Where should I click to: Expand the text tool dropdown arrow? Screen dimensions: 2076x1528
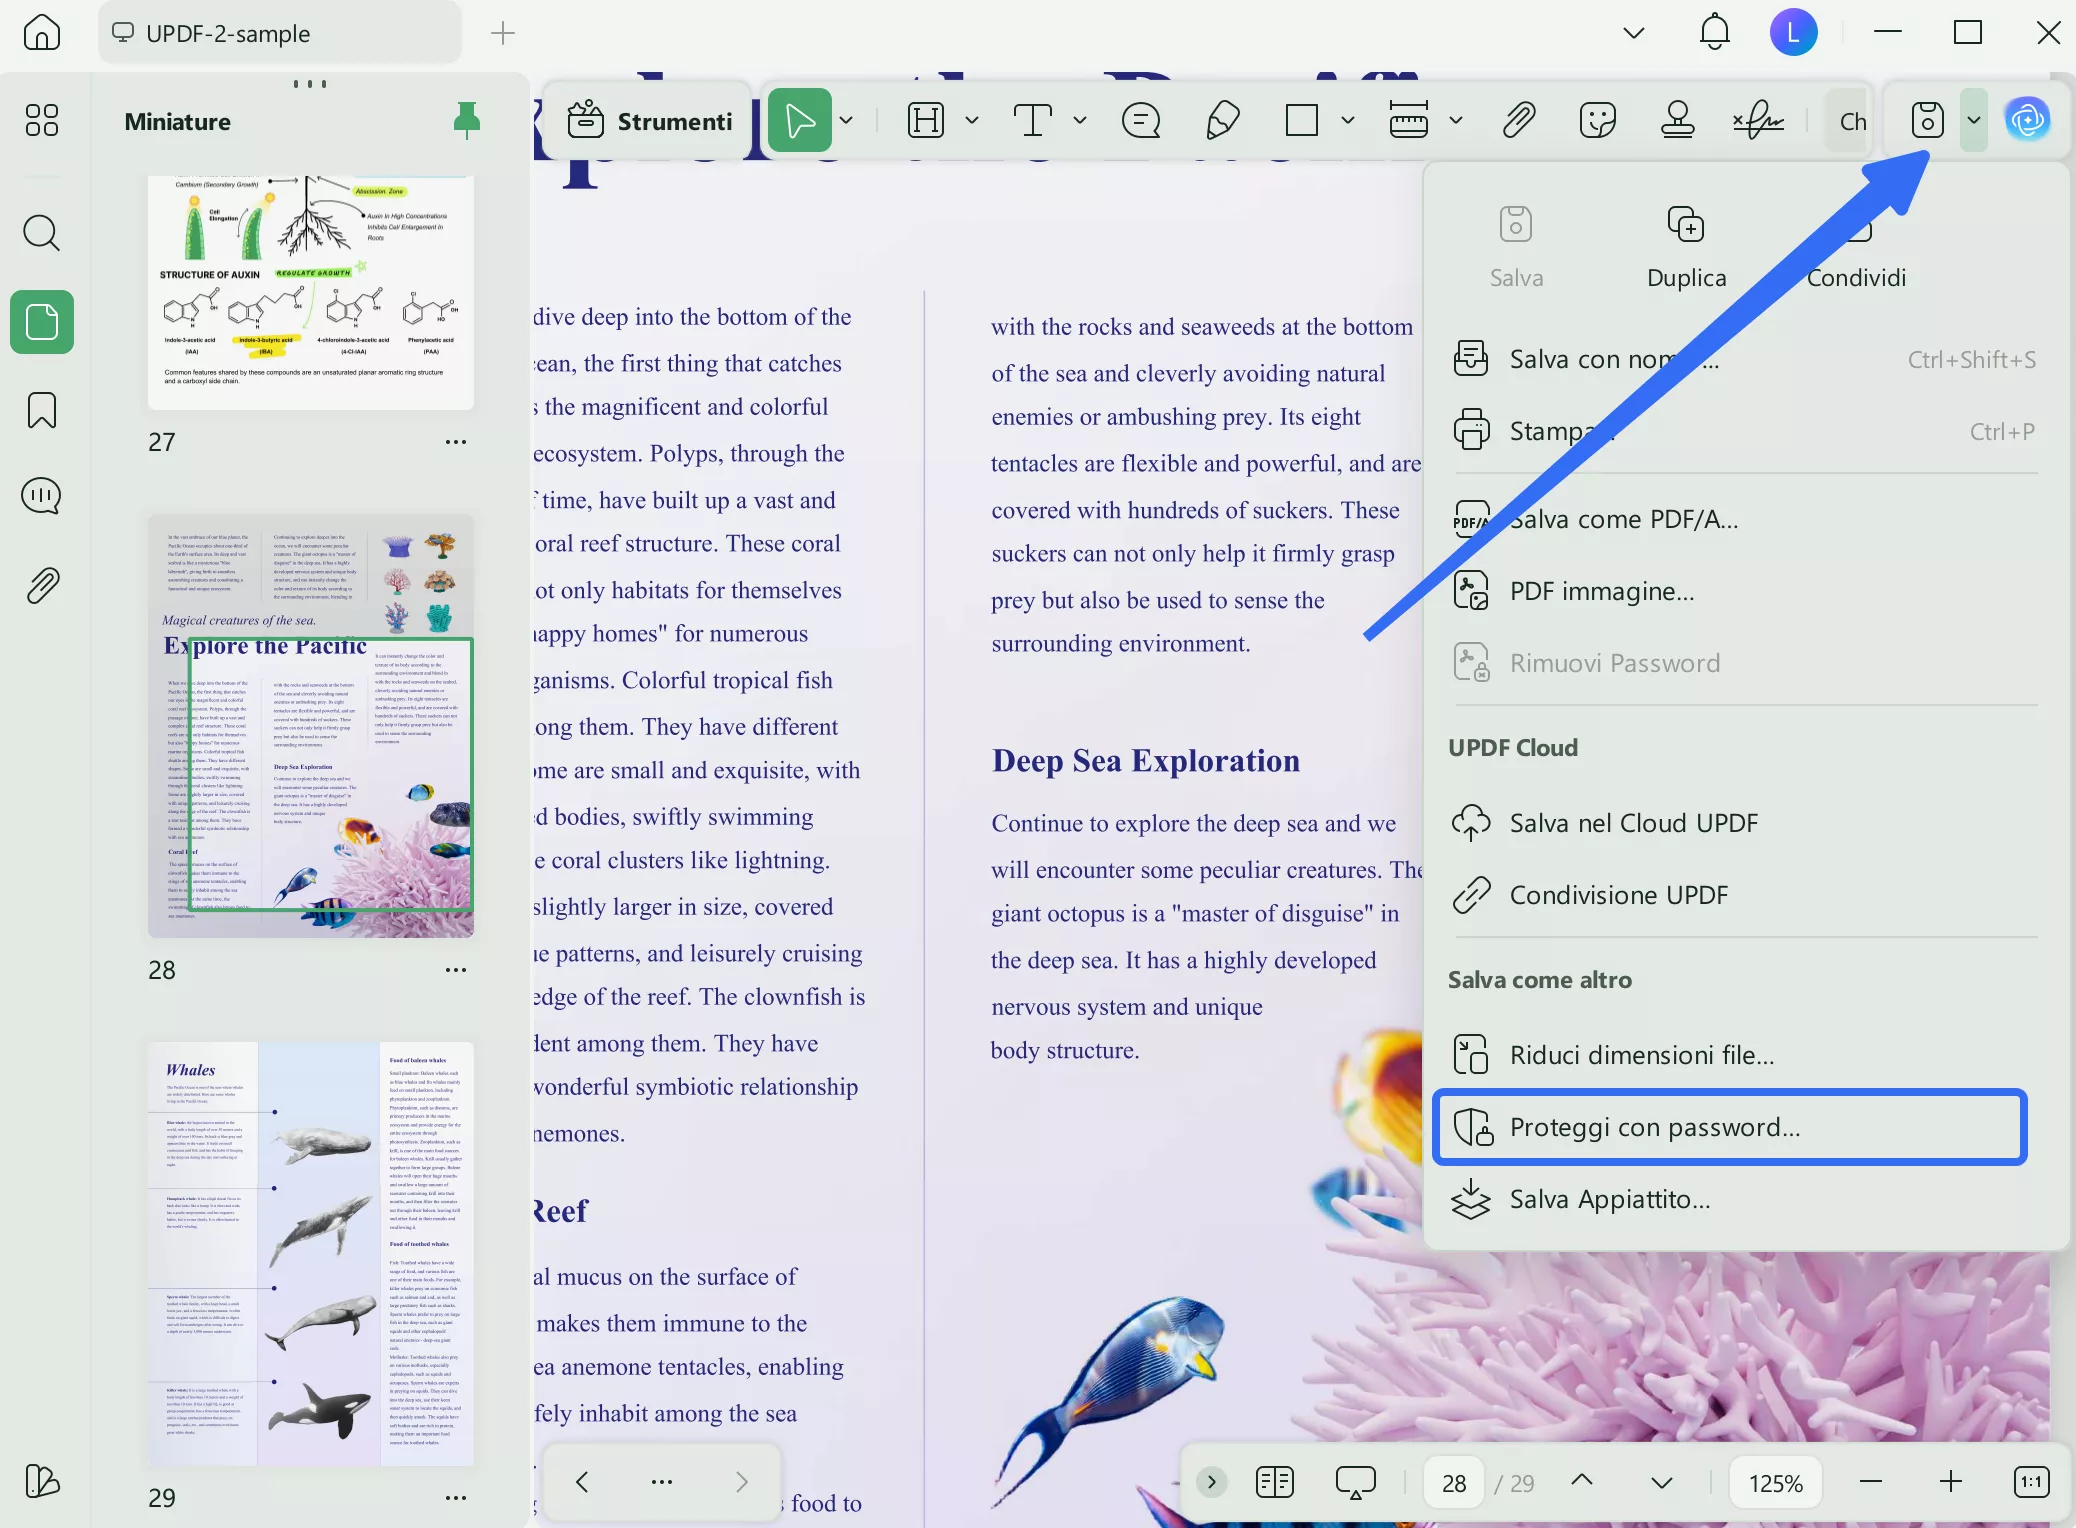[x=1080, y=121]
